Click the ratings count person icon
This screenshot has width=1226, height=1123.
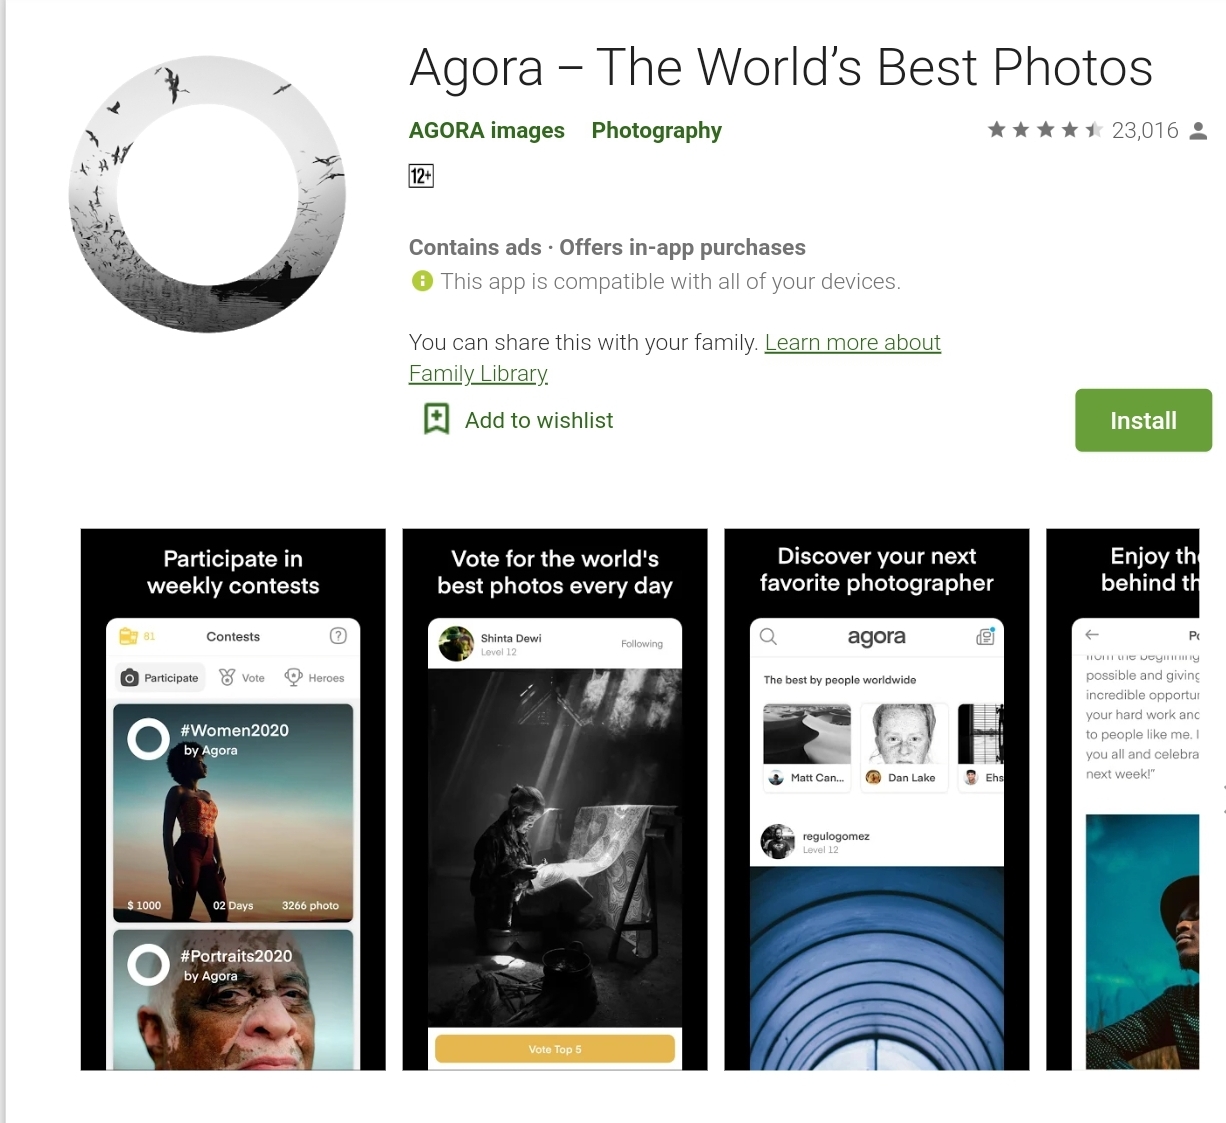[x=1198, y=131]
